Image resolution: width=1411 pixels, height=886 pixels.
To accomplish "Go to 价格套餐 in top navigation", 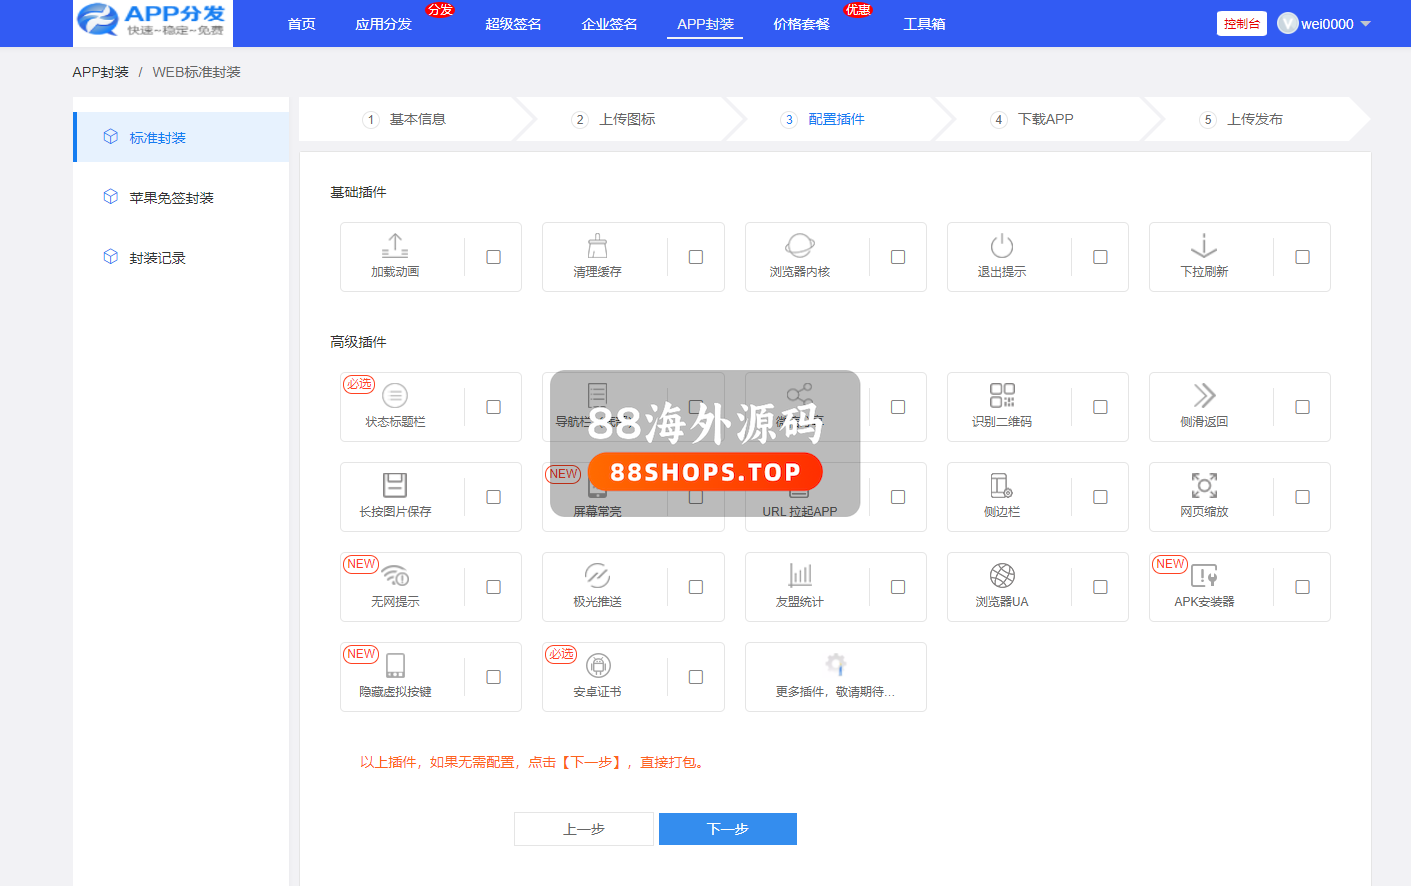I will [801, 24].
